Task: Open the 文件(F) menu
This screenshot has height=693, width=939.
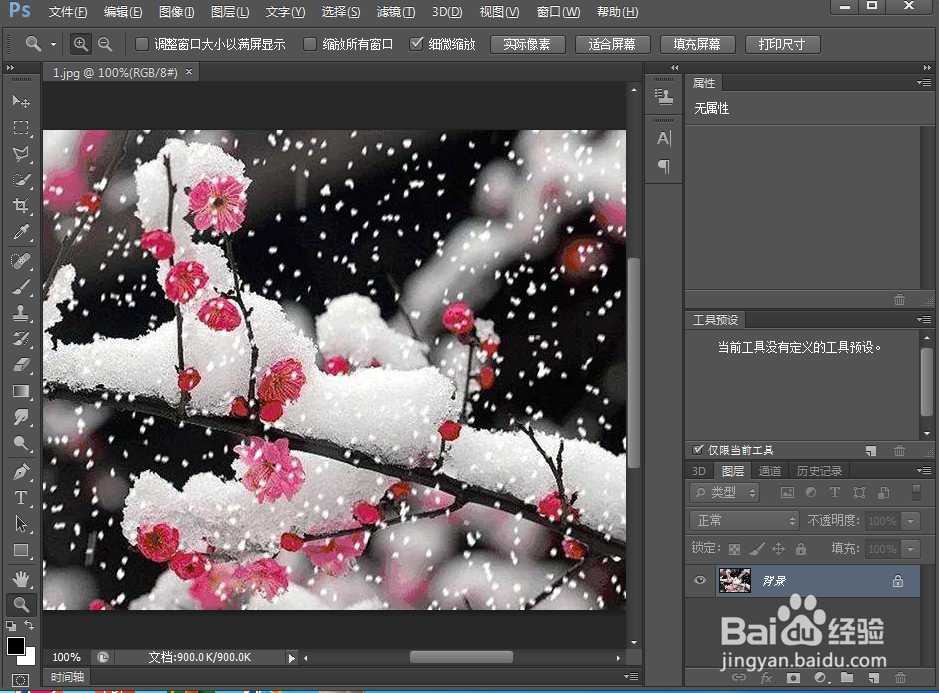Action: [68, 11]
